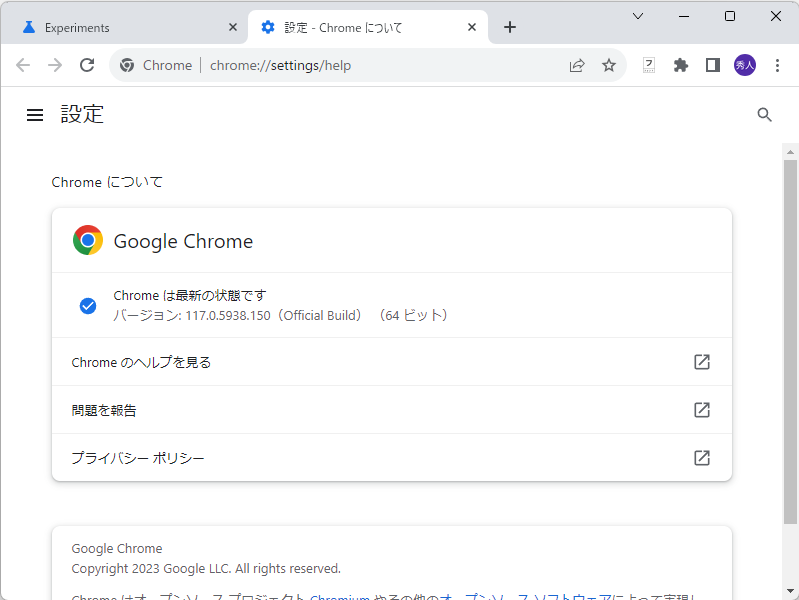This screenshot has height=600, width=799.
Task: Open Chrome のヘルプを見る row
Action: [392, 362]
